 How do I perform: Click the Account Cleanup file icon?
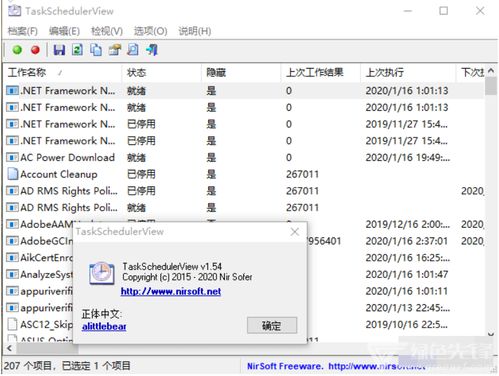12,174
